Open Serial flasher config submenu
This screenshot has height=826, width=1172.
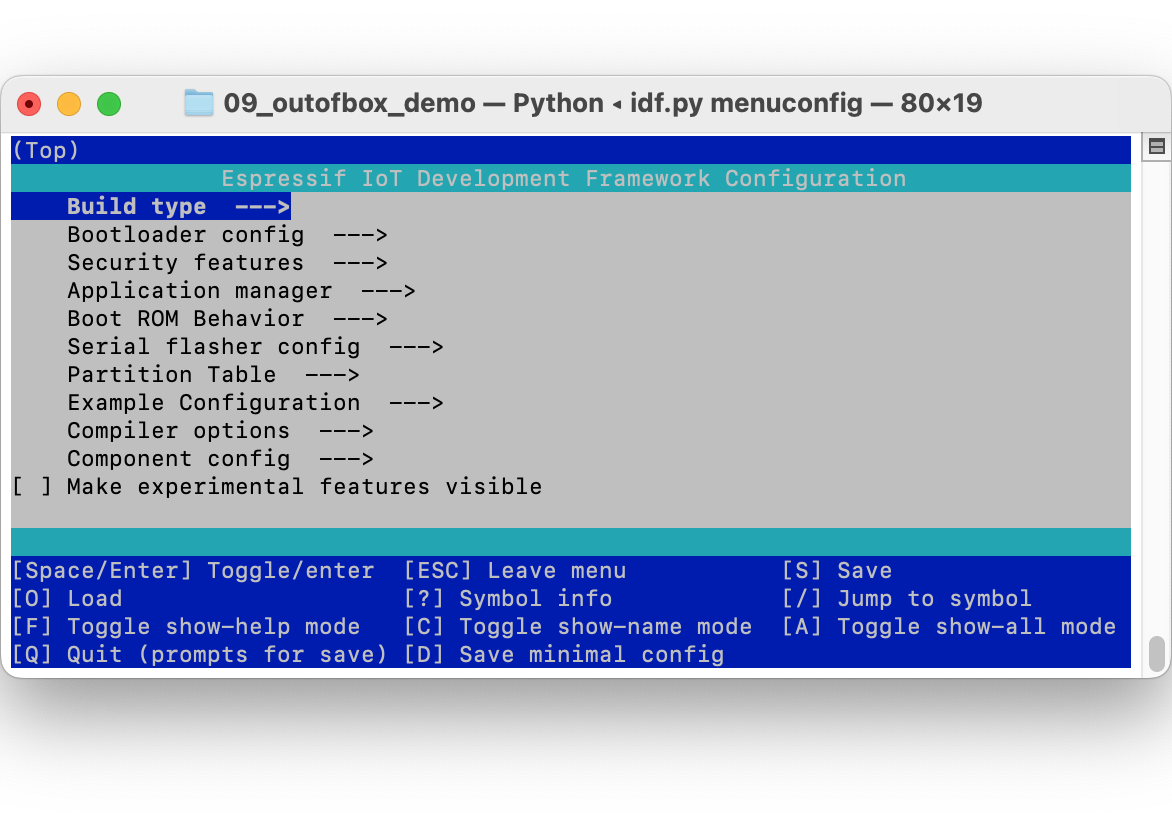[256, 347]
